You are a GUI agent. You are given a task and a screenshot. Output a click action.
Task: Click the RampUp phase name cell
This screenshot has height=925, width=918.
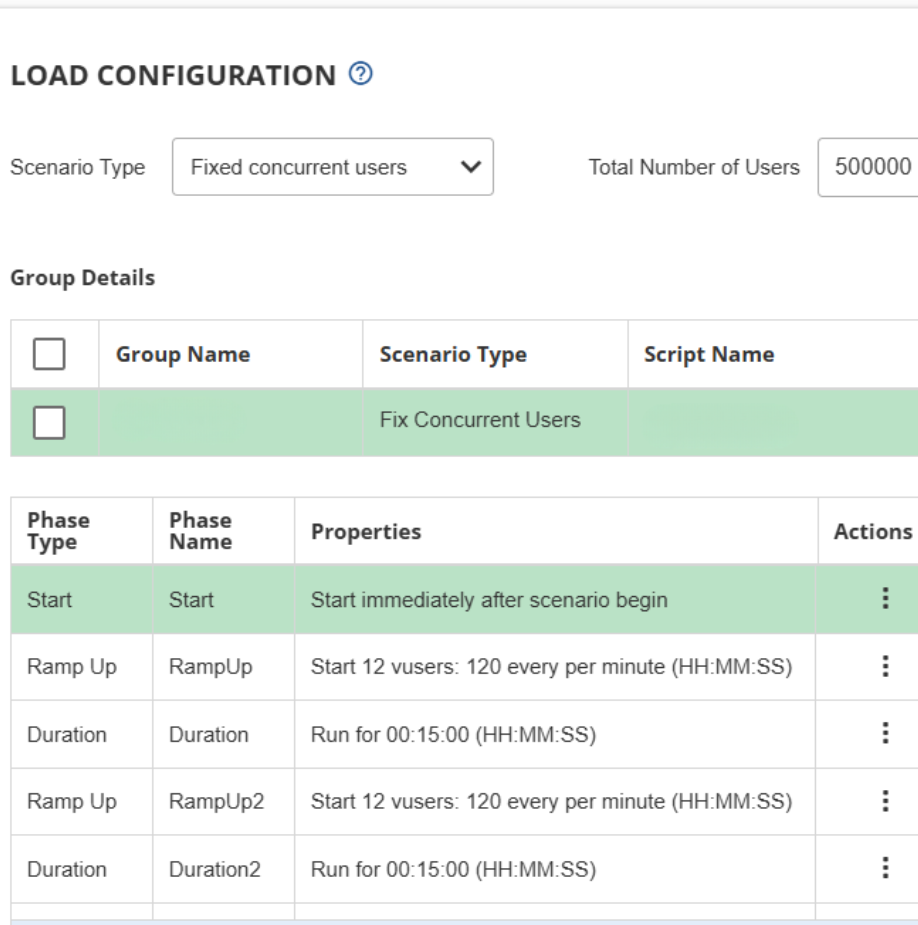click(211, 667)
